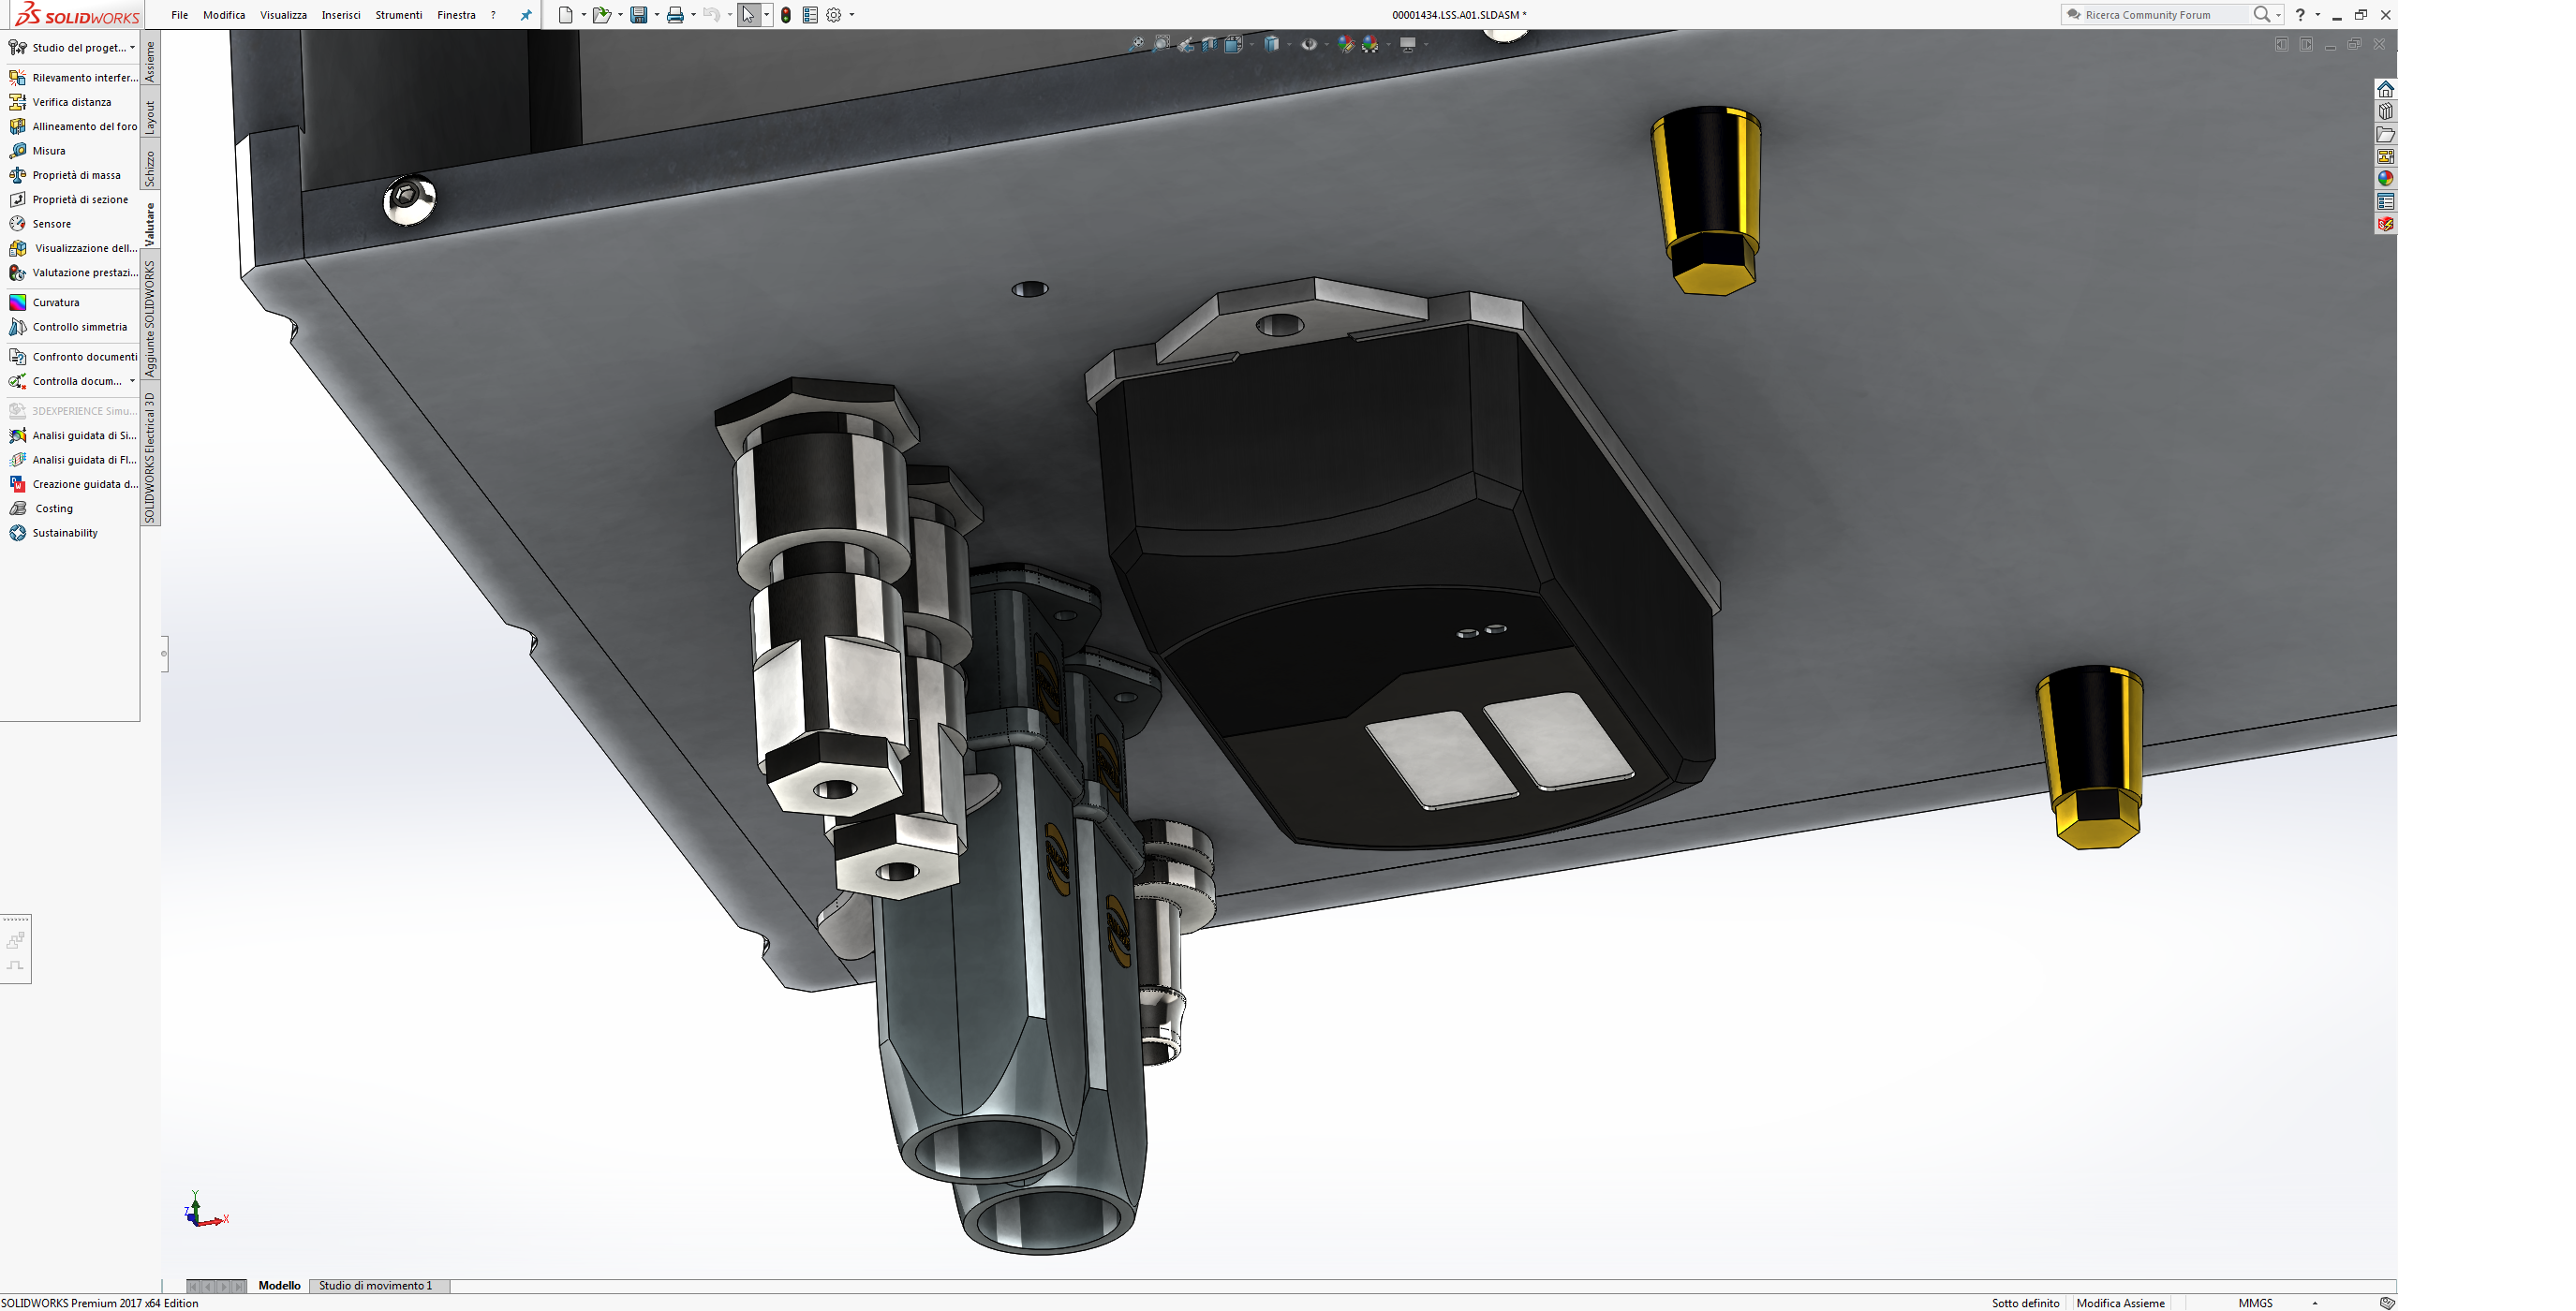The image size is (2576, 1311).
Task: Expand Controlla documento dropdown arrow
Action: tap(132, 381)
